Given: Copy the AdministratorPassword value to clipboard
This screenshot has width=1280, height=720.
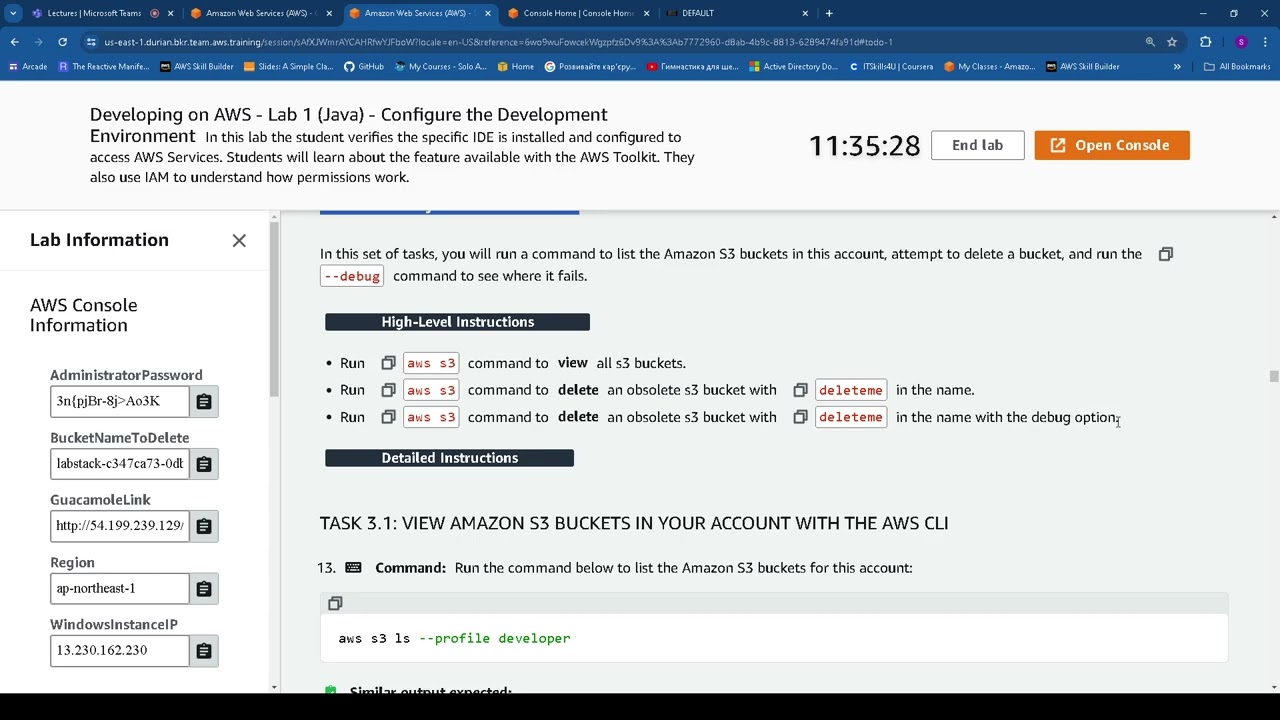Looking at the screenshot, I should [x=204, y=401].
